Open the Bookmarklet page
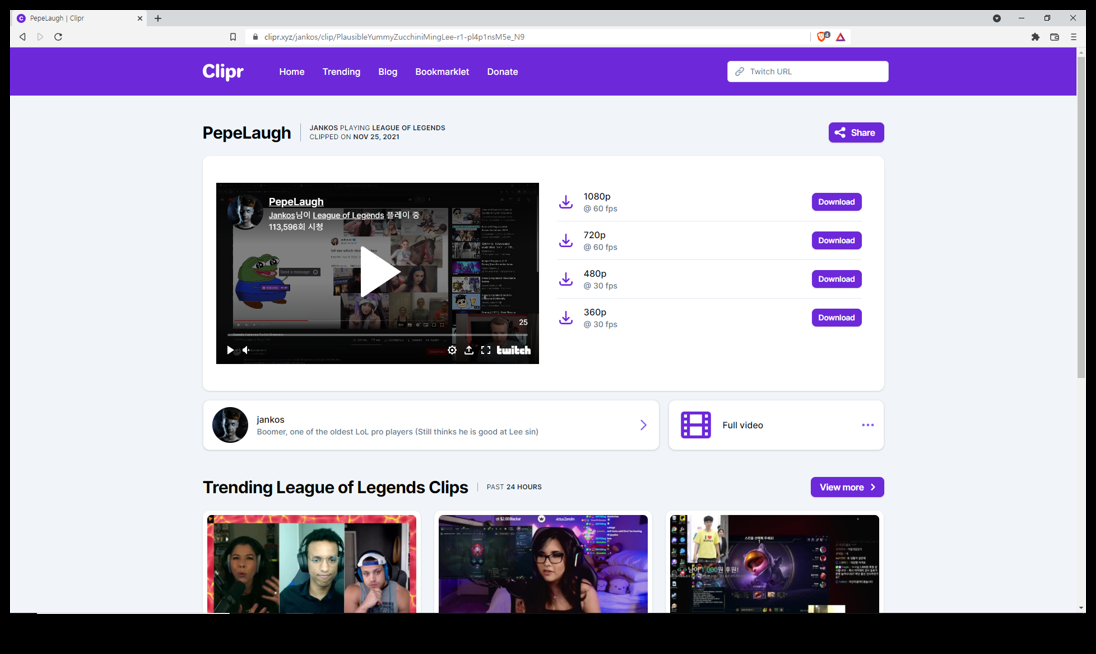This screenshot has height=654, width=1096. point(442,71)
